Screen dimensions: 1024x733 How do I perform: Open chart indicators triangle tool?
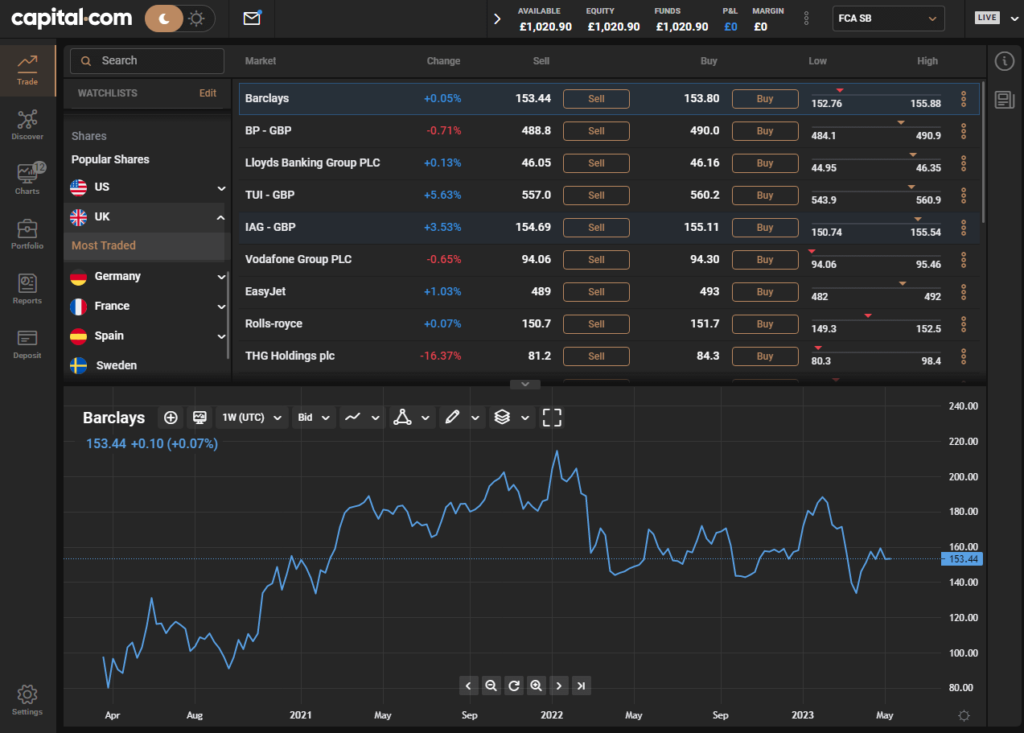[411, 417]
